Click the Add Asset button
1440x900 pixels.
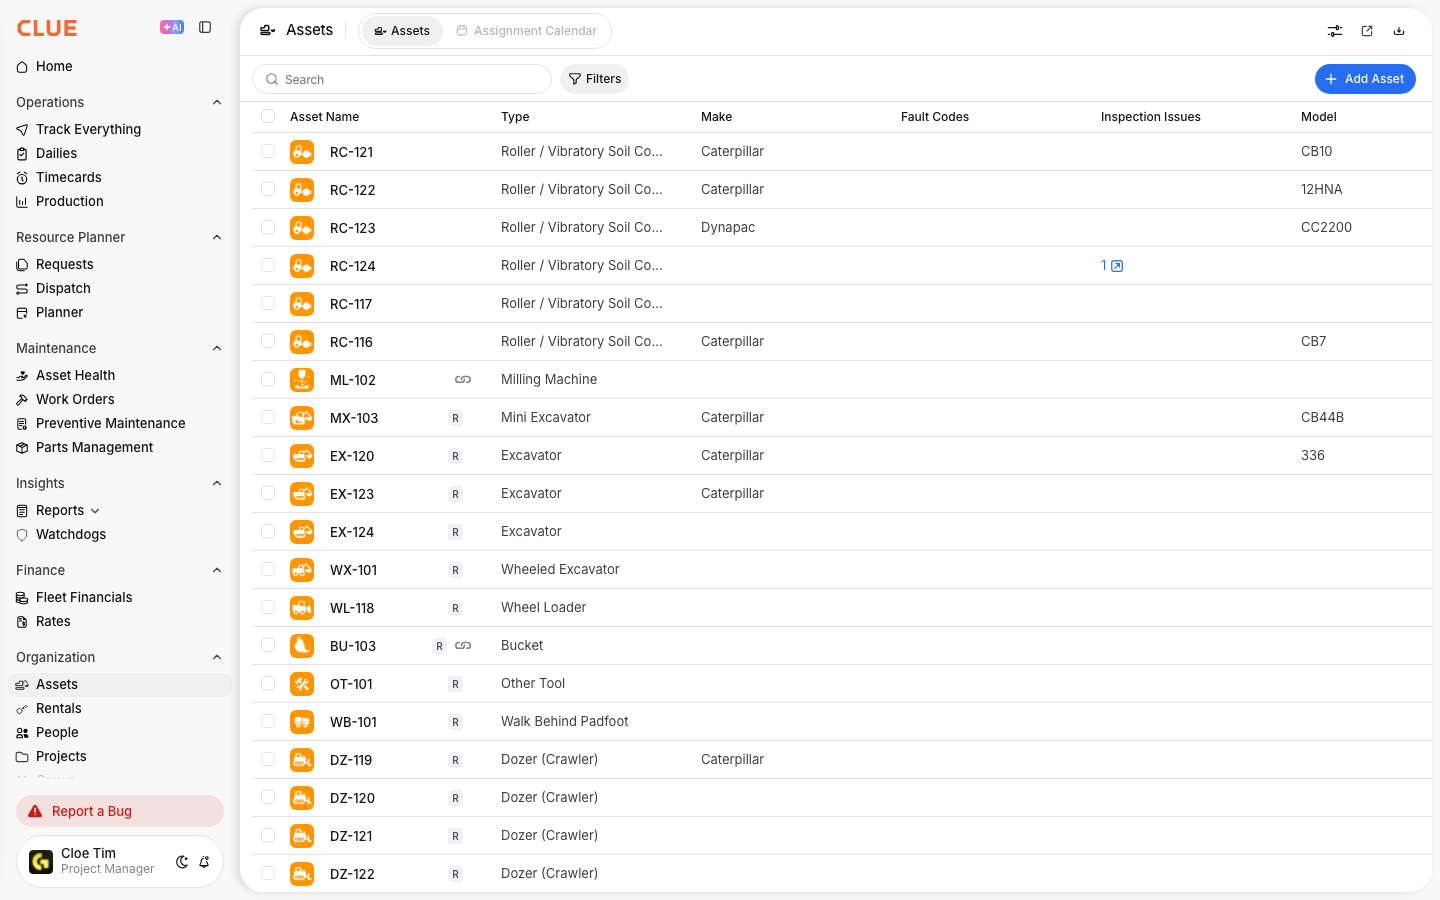pos(1365,79)
